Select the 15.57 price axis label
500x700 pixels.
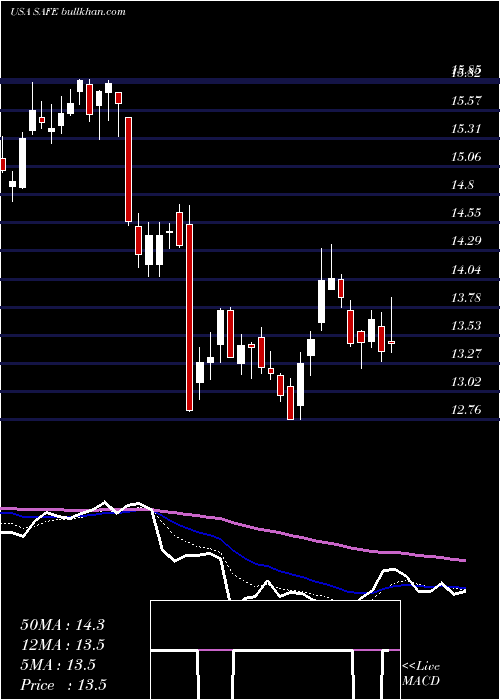point(466,101)
